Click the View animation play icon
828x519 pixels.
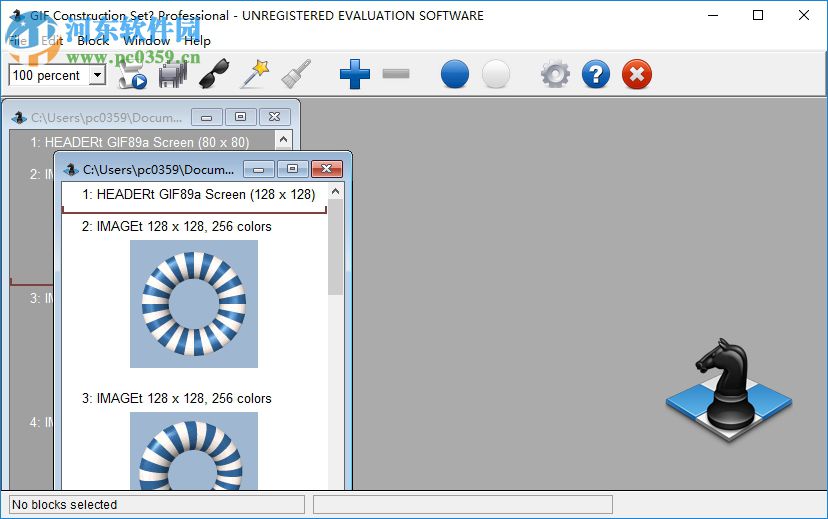[132, 74]
